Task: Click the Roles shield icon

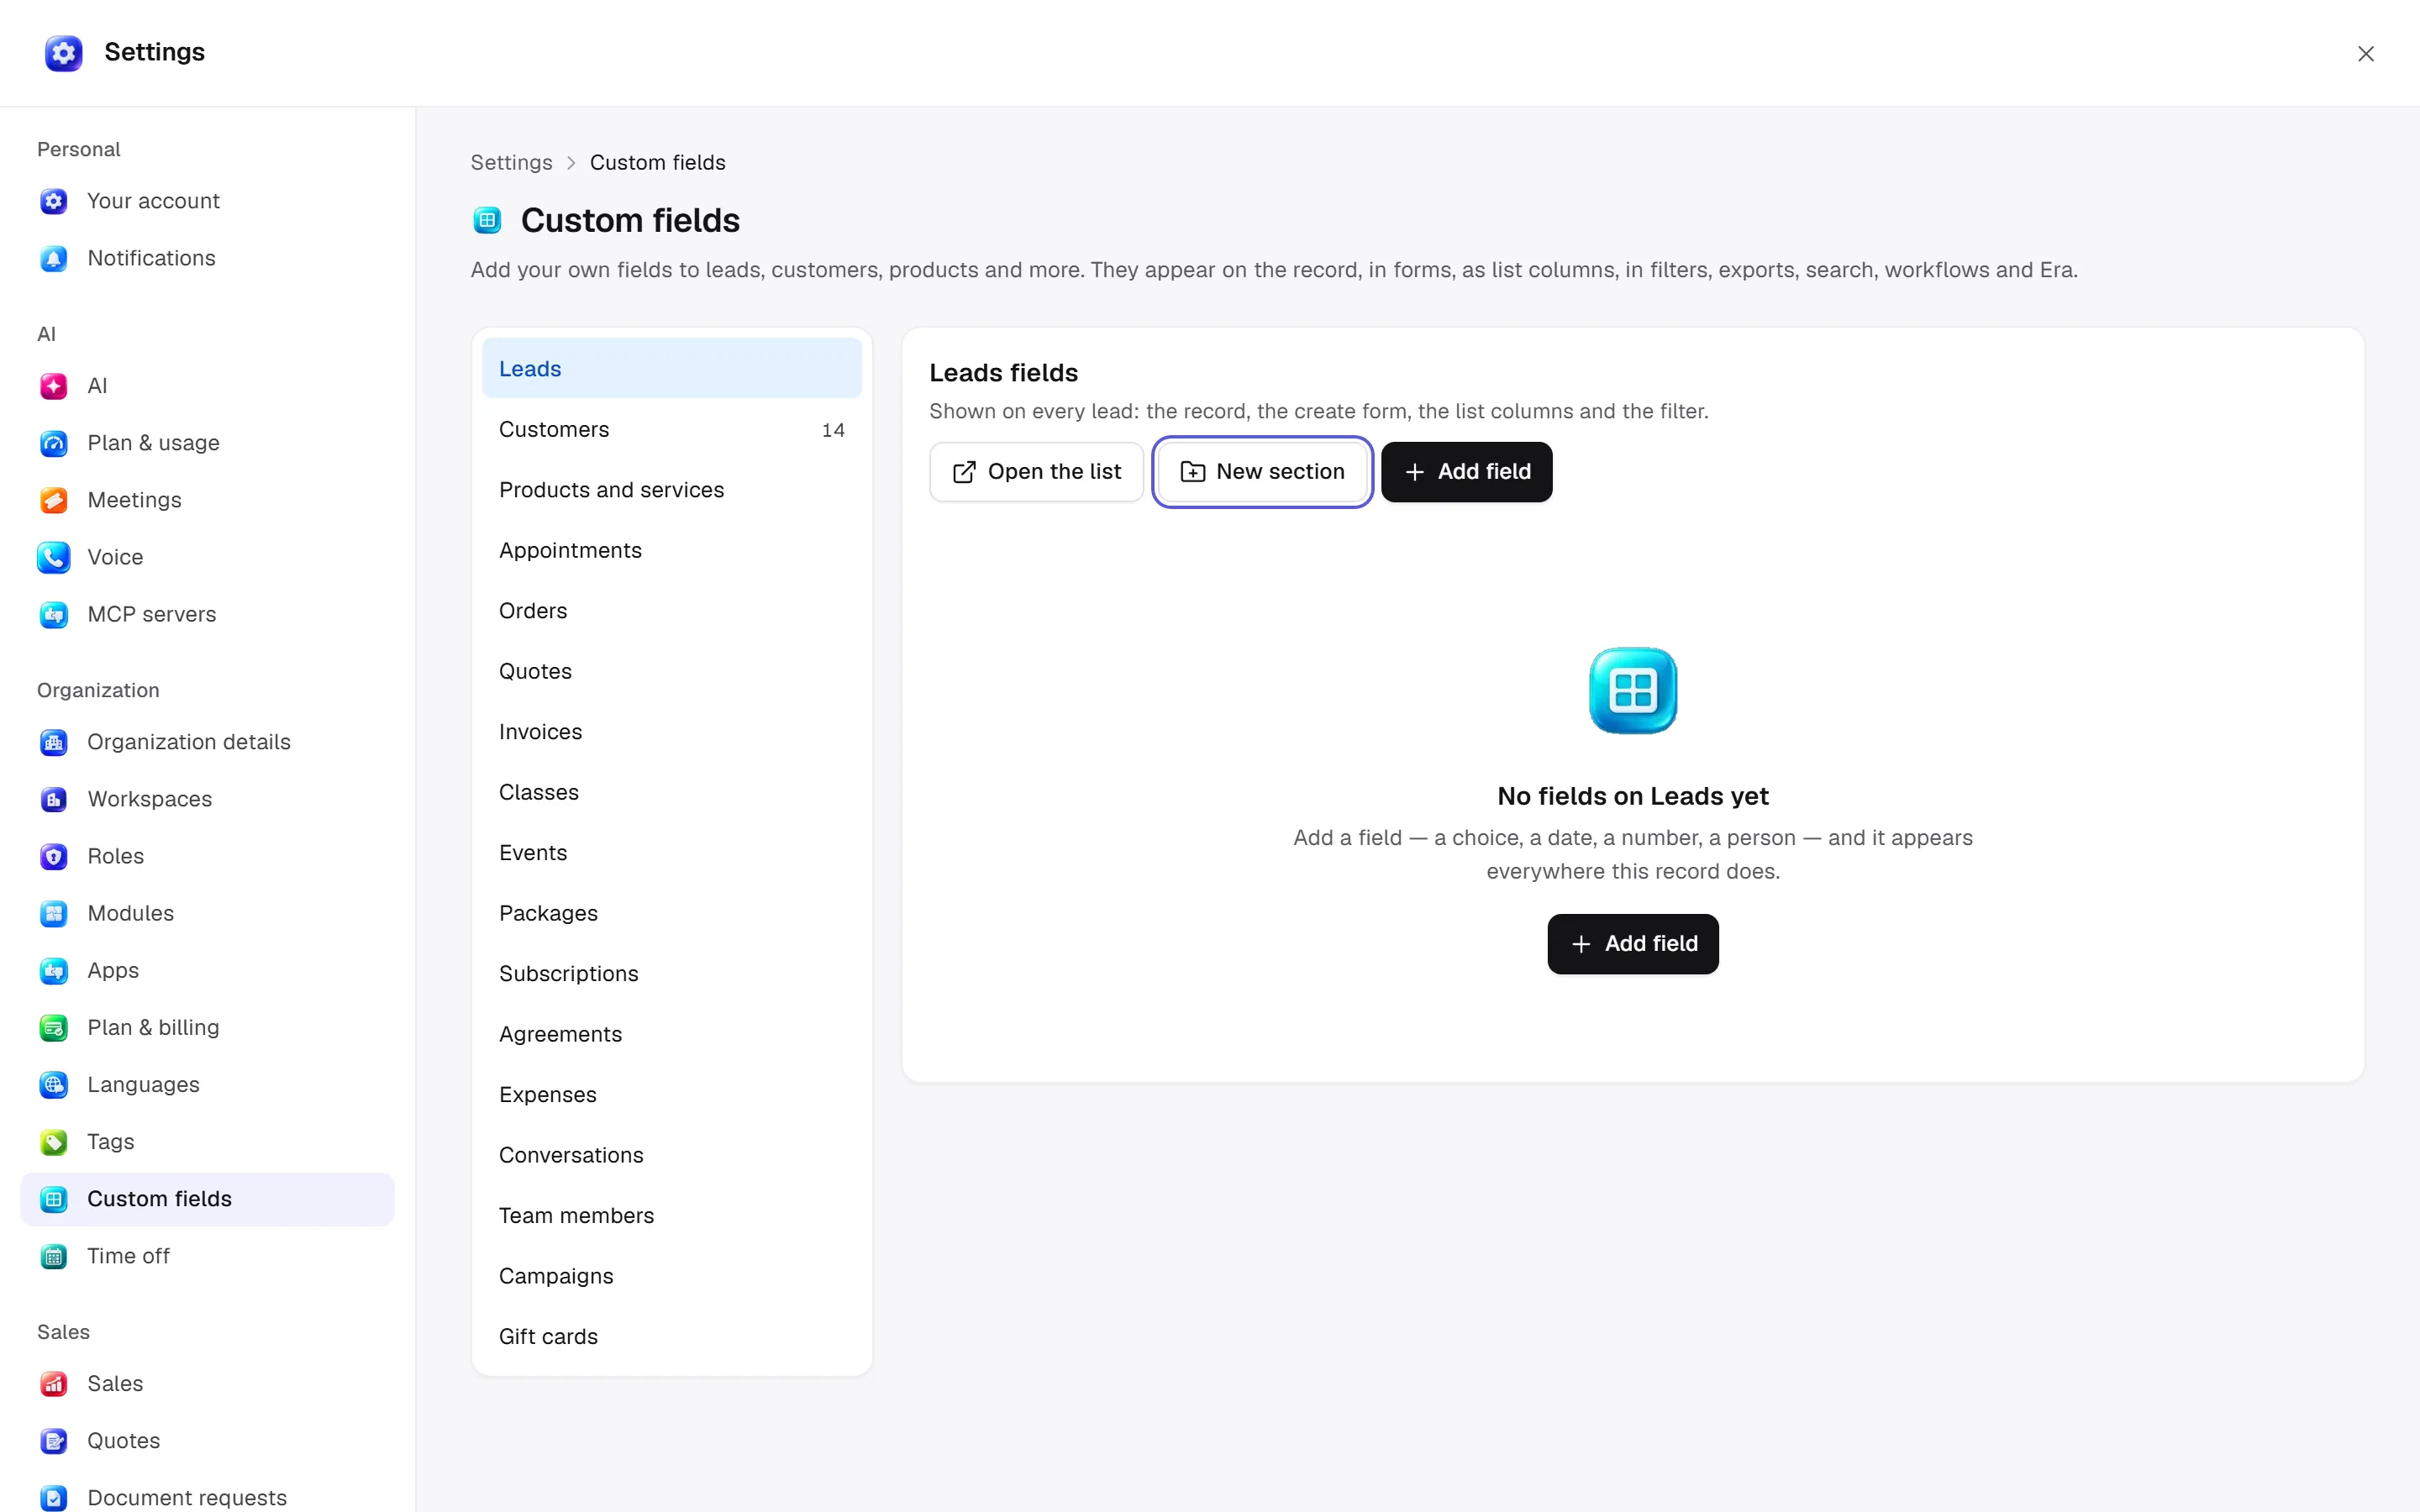Action: coord(54,856)
